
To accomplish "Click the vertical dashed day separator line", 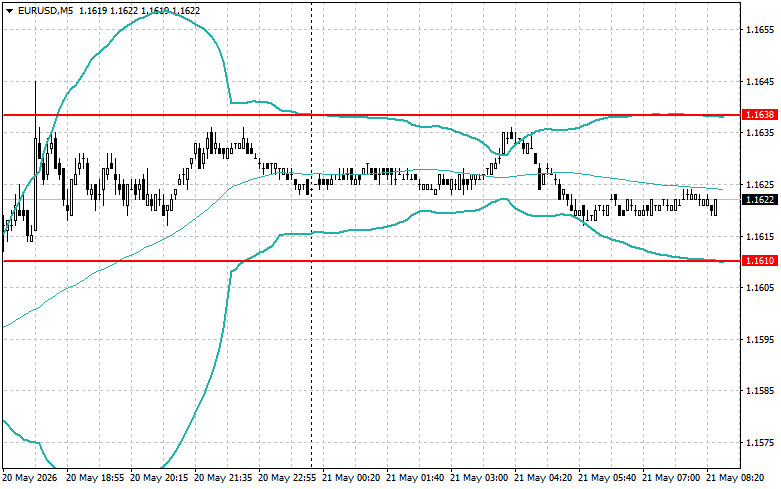I will pos(312,234).
